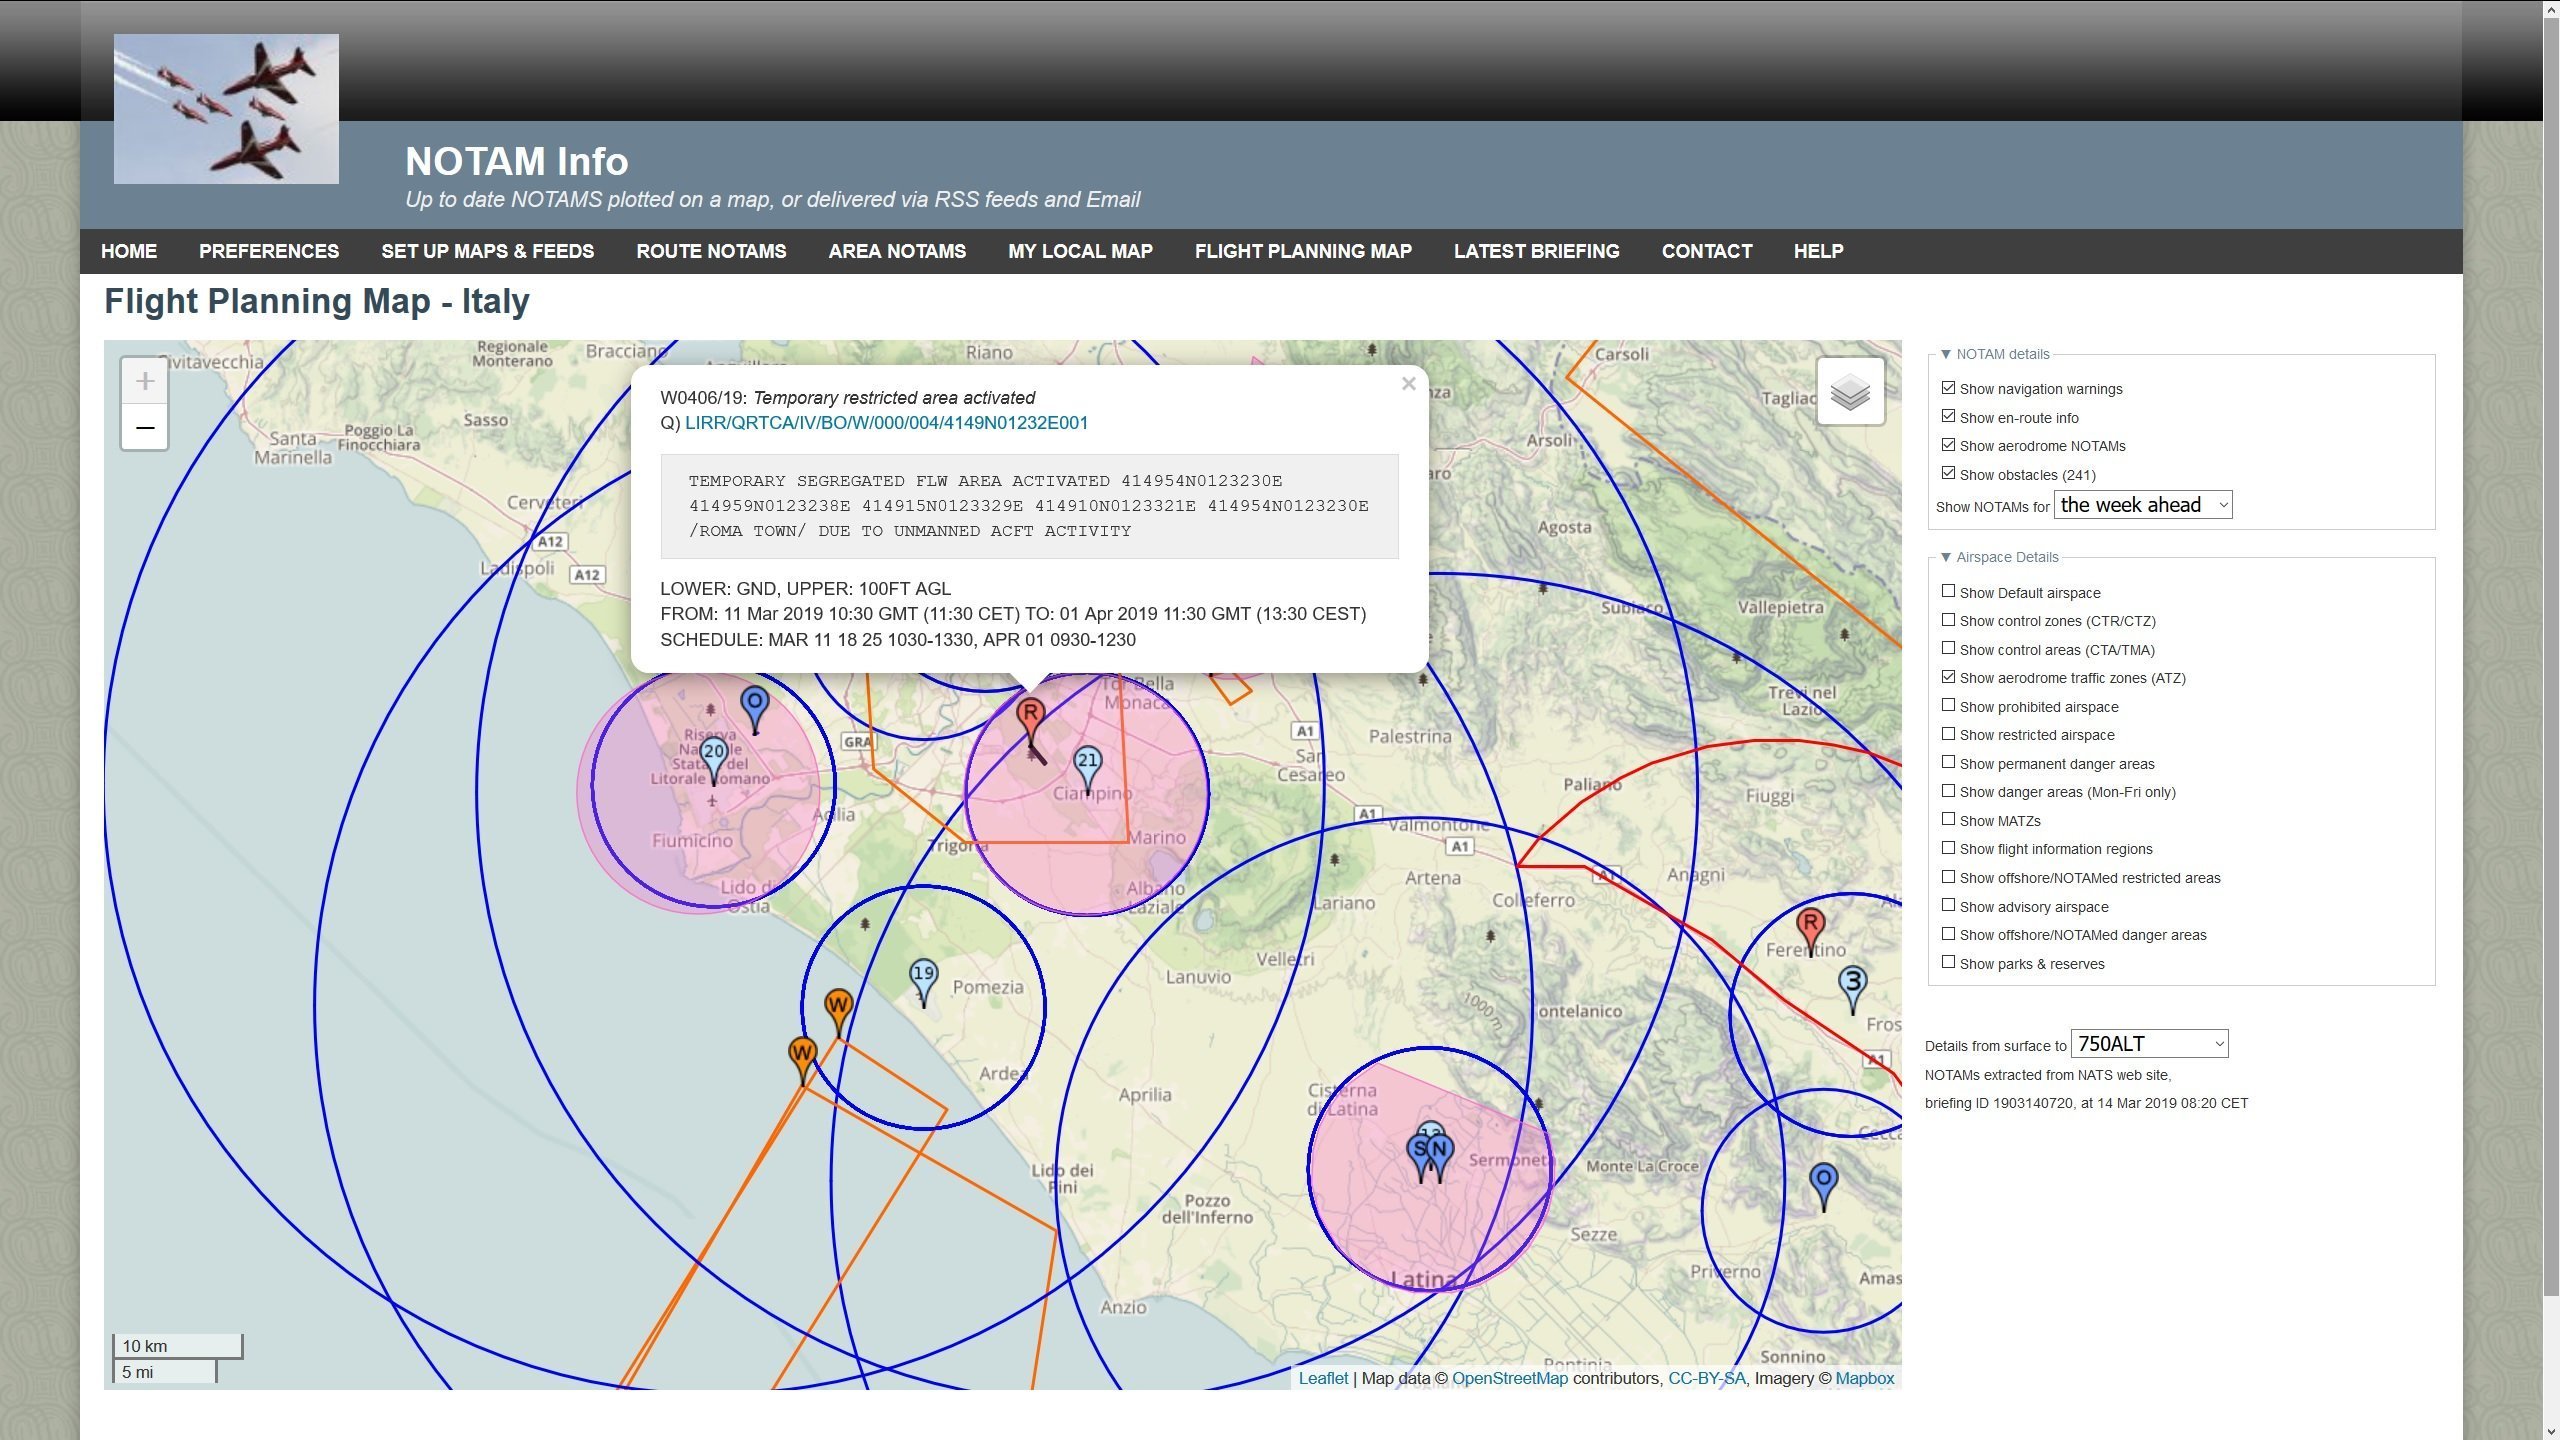Image resolution: width=2560 pixels, height=1440 pixels.
Task: Toggle Show aerodrome NOTAMs checkbox
Action: pos(1948,445)
